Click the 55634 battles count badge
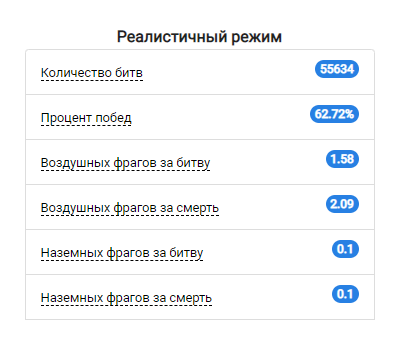This screenshot has width=397, height=363. (337, 69)
